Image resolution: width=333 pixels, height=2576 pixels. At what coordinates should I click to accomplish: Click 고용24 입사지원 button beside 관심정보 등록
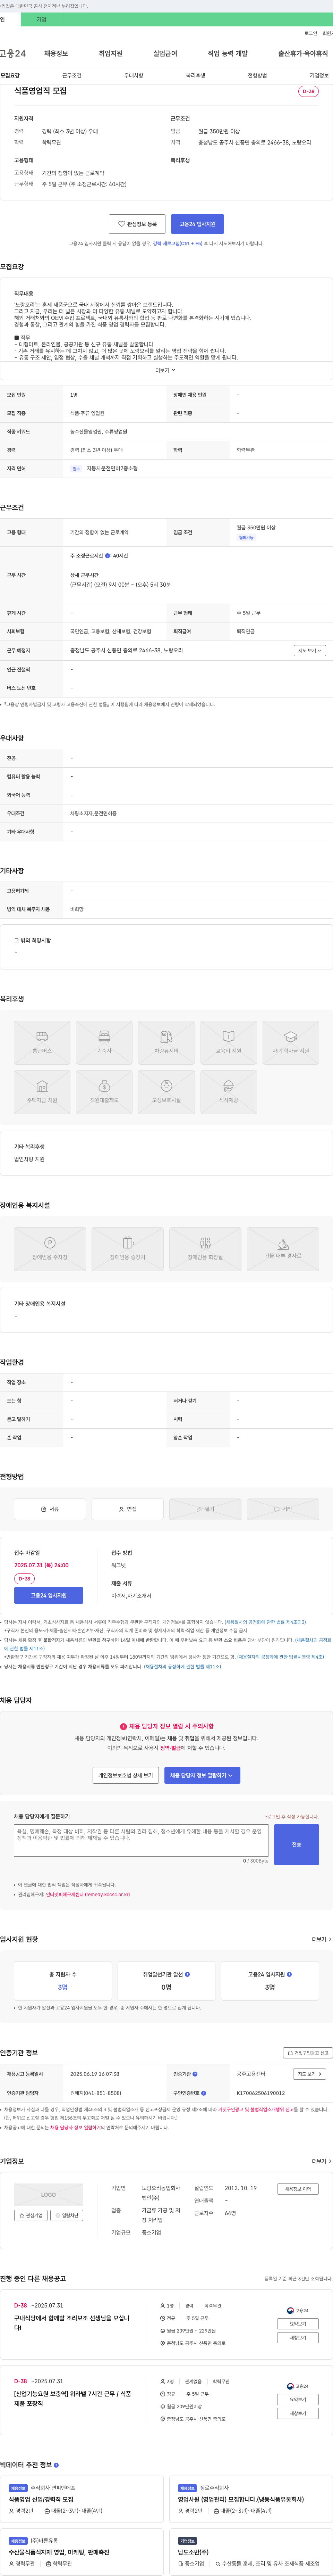point(198,224)
